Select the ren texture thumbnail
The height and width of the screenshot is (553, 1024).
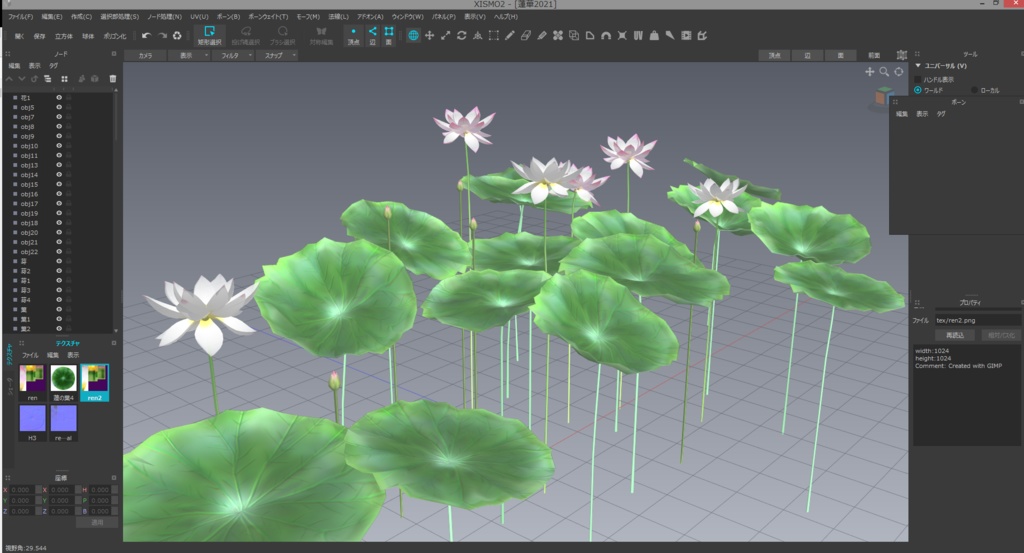click(x=32, y=383)
